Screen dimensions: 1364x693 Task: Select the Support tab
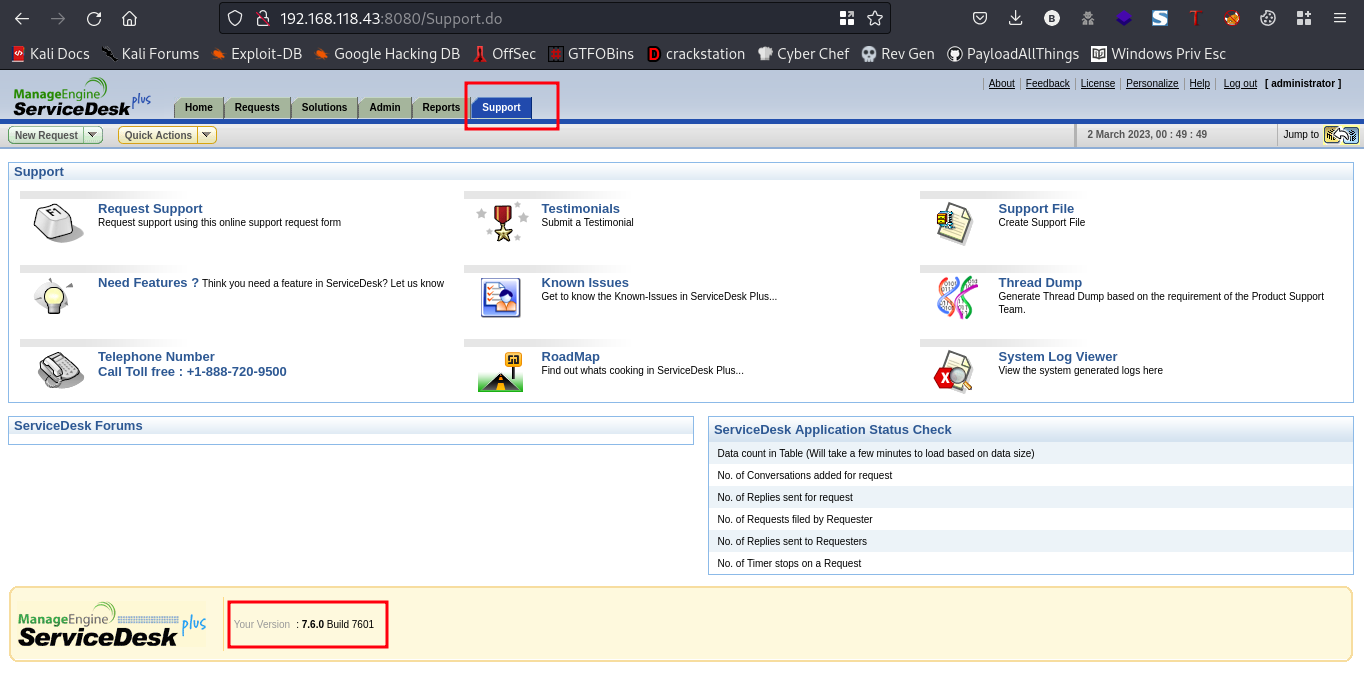pyautogui.click(x=502, y=108)
